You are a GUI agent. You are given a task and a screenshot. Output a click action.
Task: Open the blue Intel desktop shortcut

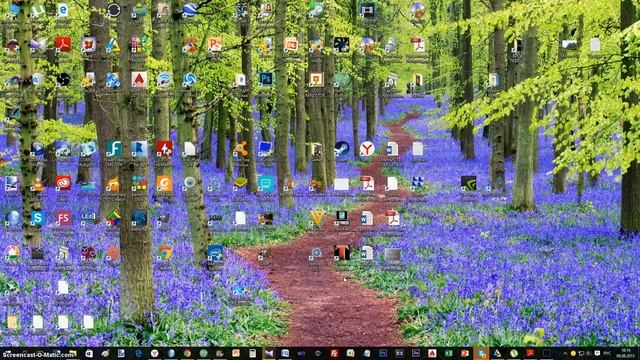coord(215,253)
